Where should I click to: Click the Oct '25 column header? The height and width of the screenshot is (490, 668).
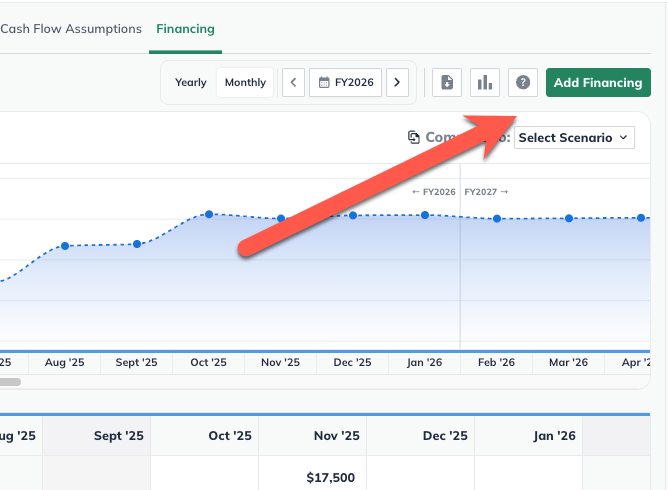pyautogui.click(x=230, y=436)
